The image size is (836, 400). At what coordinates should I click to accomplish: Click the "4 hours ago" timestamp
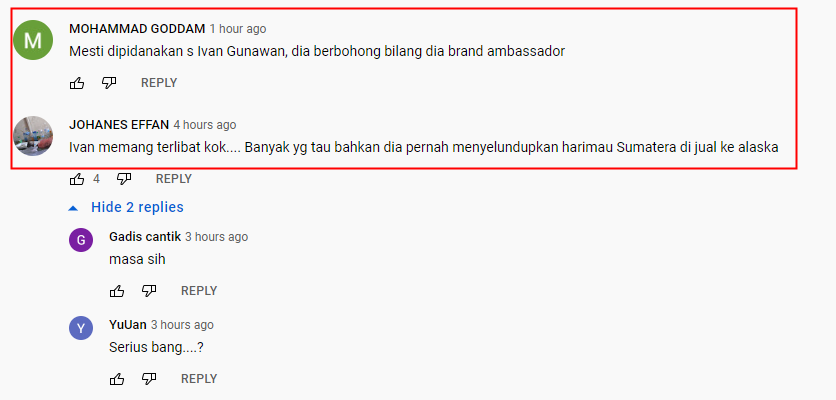pos(205,125)
